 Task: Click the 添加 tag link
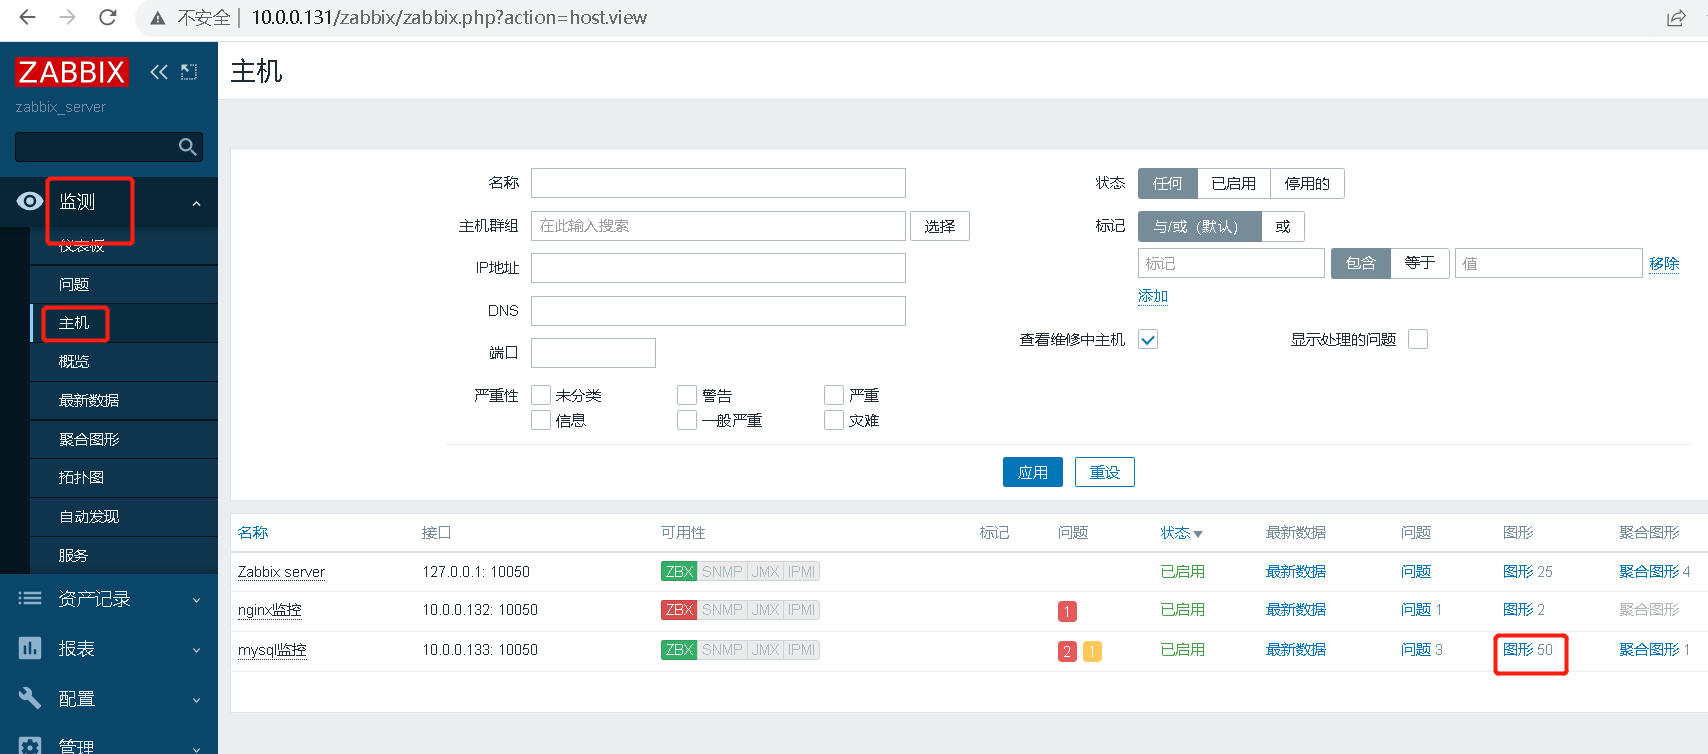tap(1153, 296)
